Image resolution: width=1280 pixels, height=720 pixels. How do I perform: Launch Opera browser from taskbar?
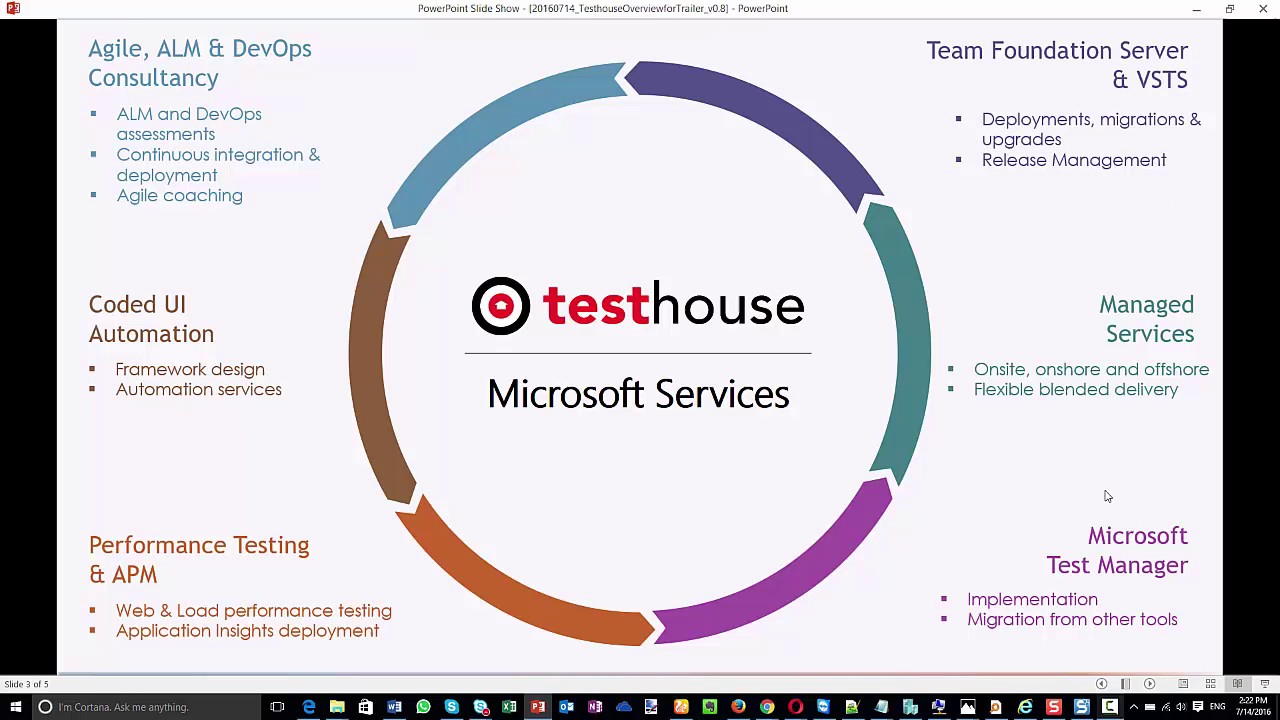[x=795, y=707]
